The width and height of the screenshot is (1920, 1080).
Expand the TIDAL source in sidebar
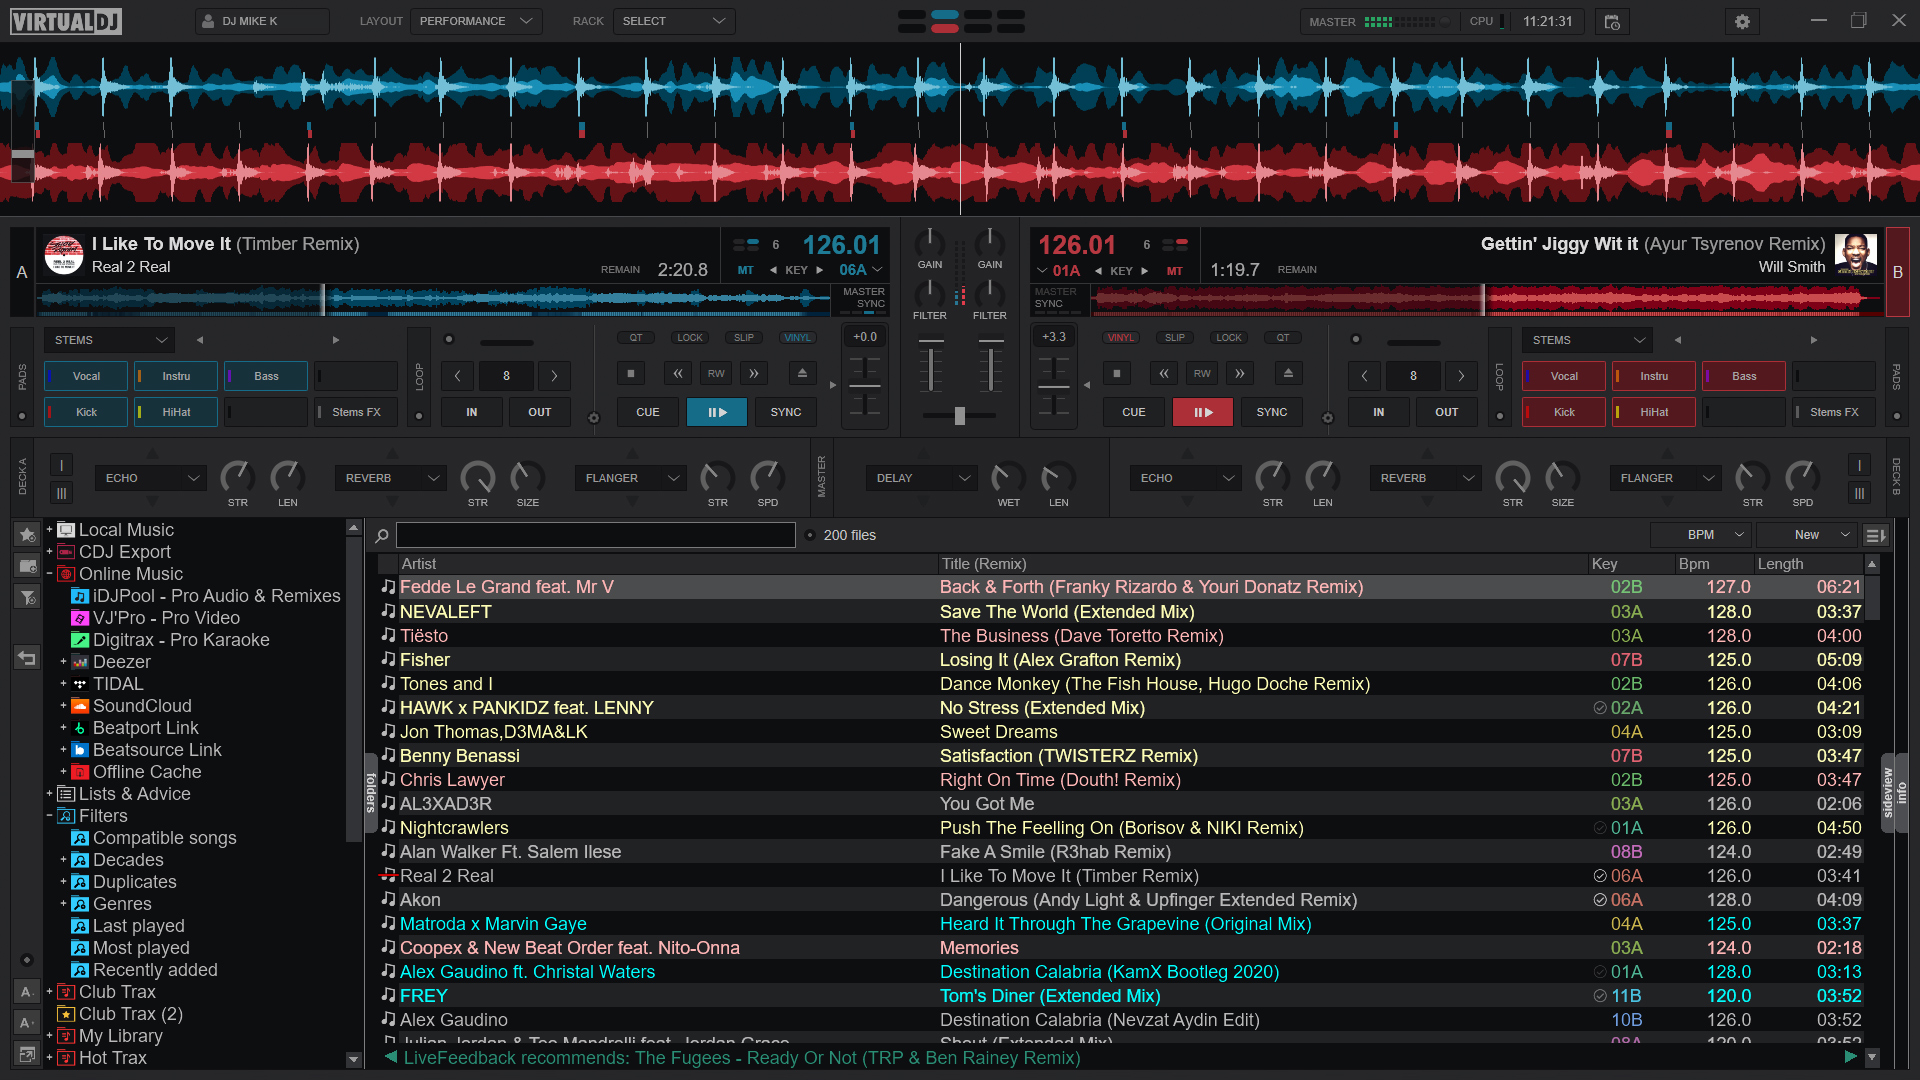tap(63, 684)
